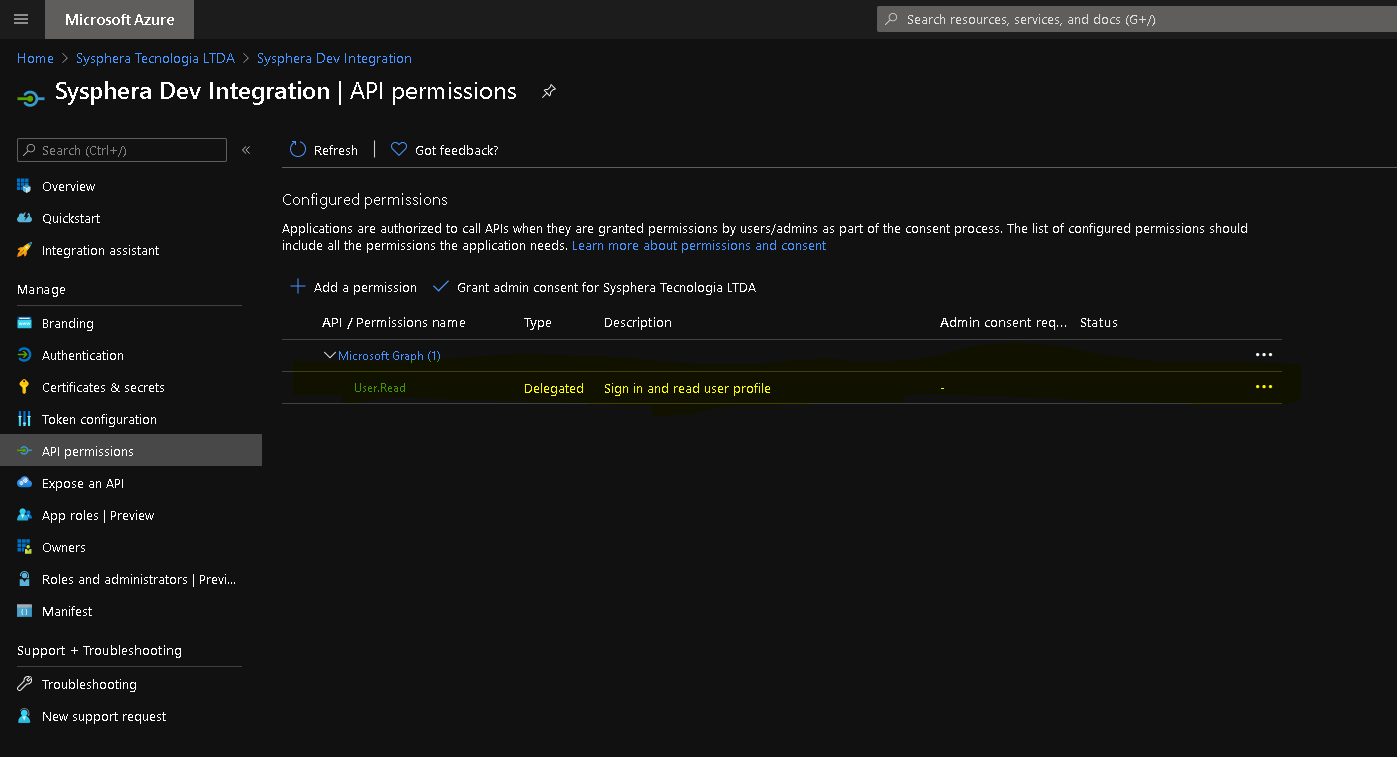The width and height of the screenshot is (1397, 757).
Task: Click the Admin consent req... column header
Action: tap(1004, 322)
